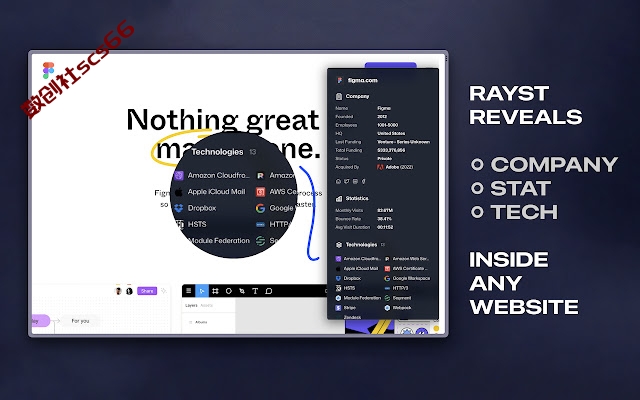
Task: Click the Avg Visit Duration value
Action: coord(385,227)
